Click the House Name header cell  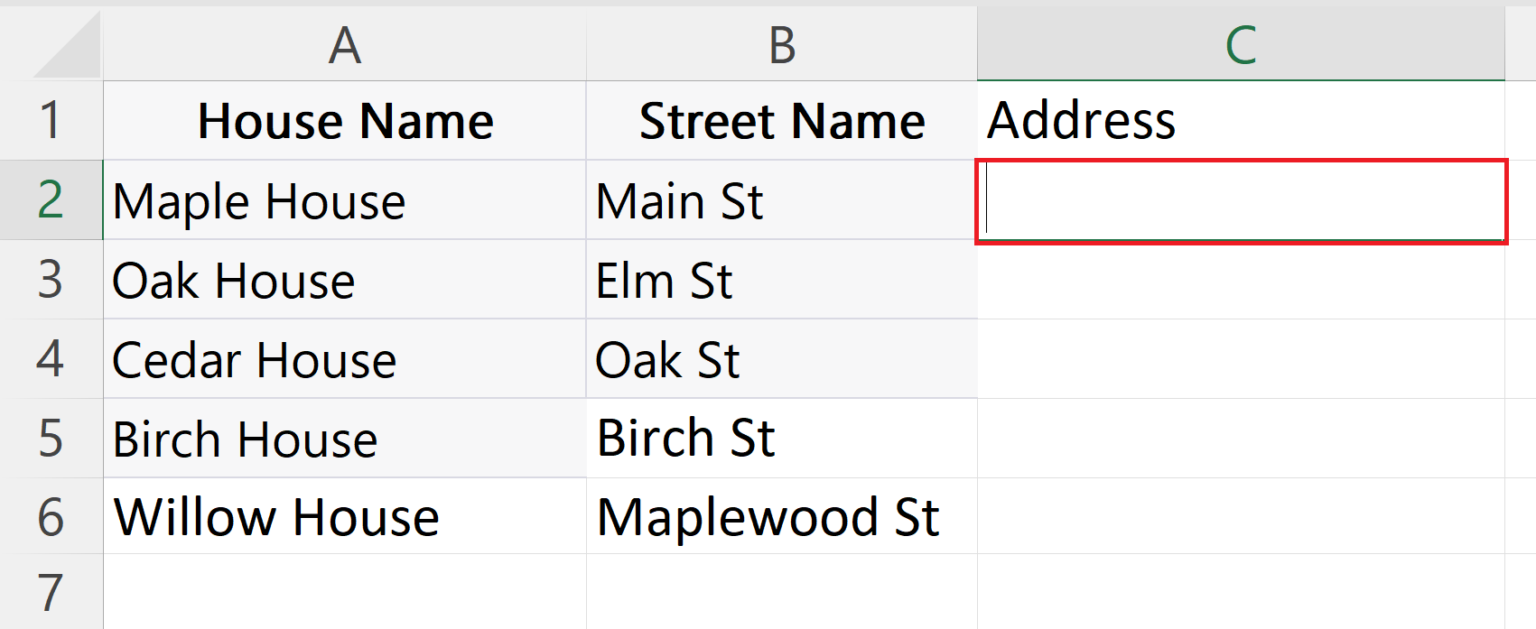pos(344,120)
